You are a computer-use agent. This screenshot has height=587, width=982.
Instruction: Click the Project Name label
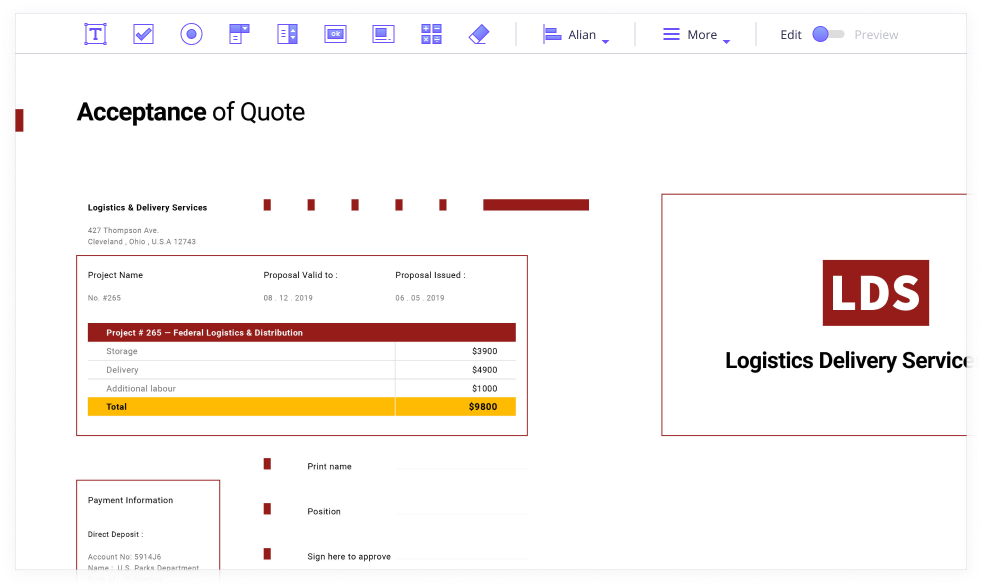[115, 275]
